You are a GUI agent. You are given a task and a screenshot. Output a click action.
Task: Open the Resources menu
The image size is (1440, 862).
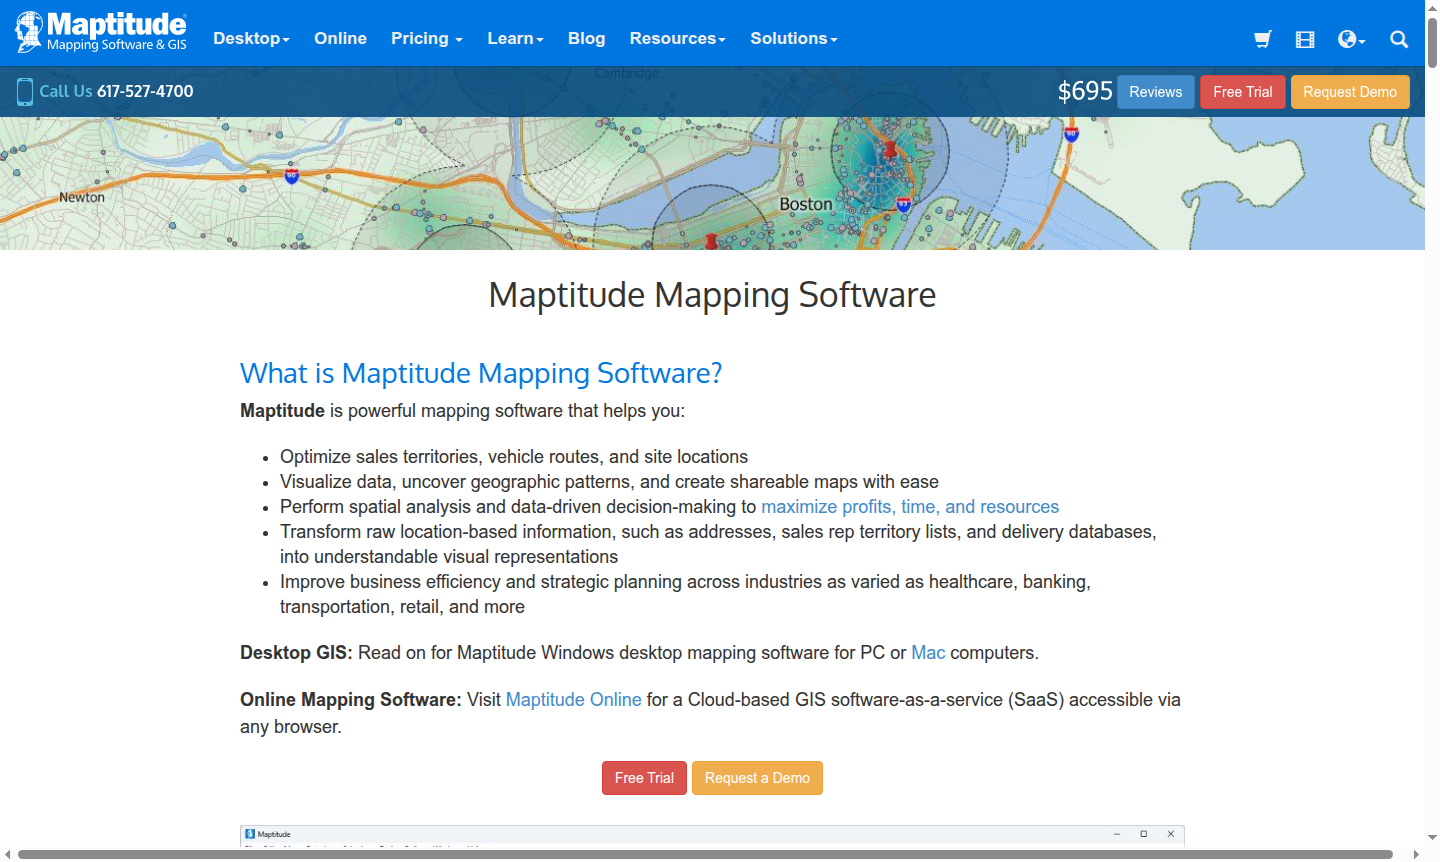click(x=676, y=38)
